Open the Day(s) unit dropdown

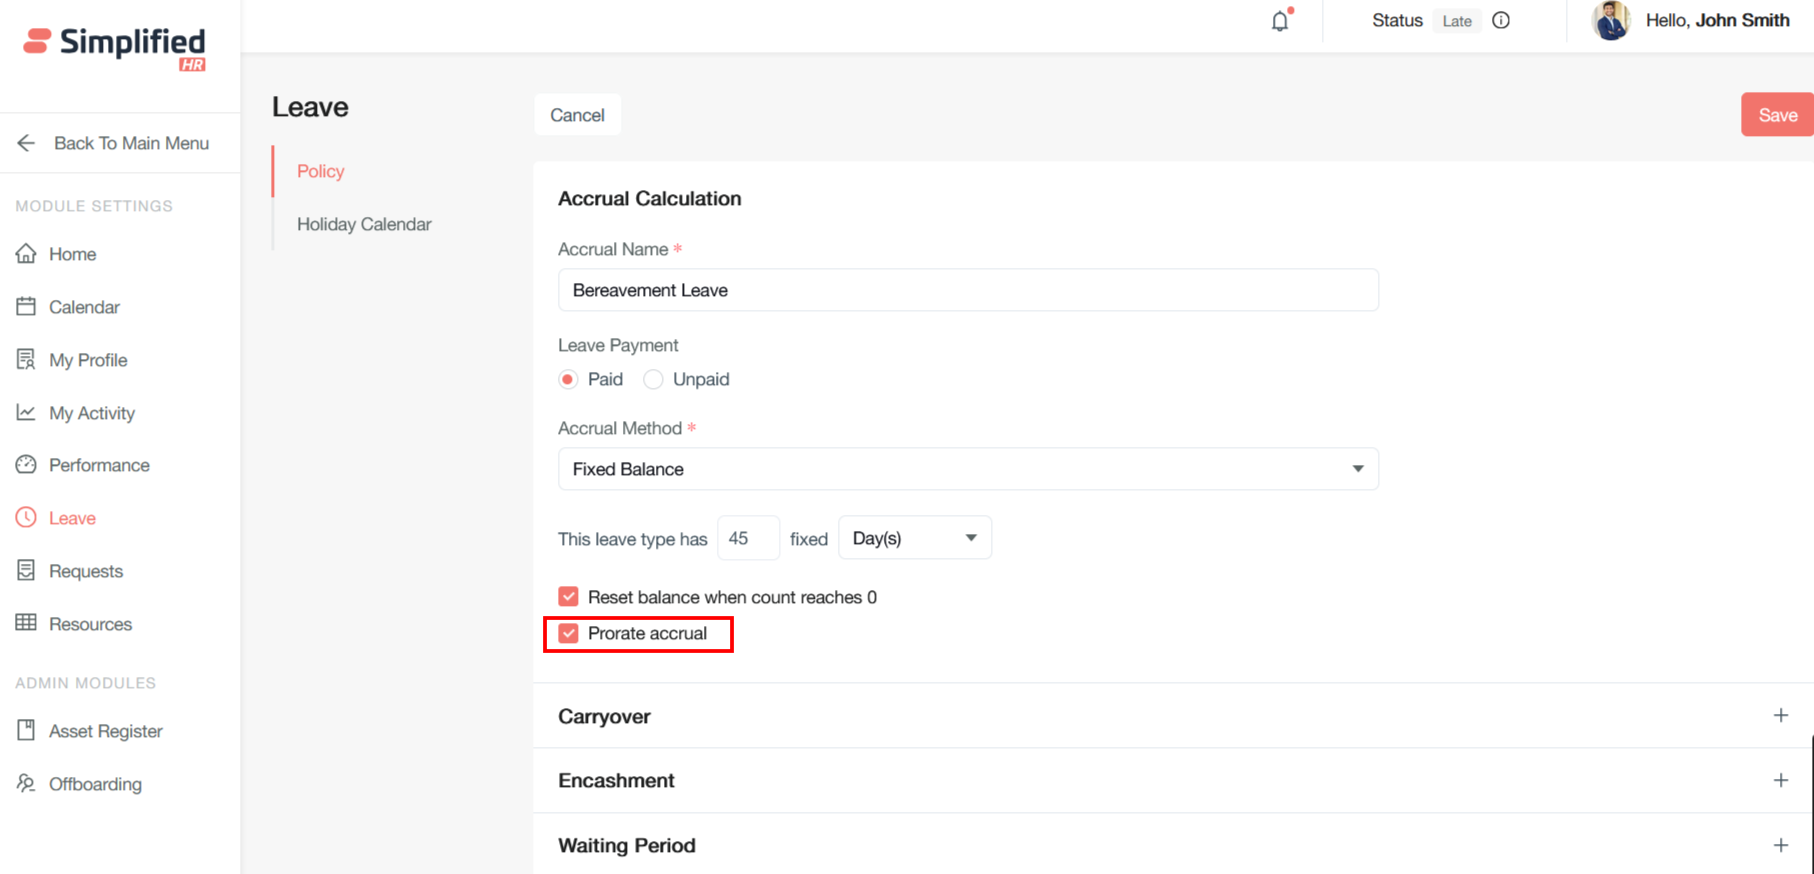(x=914, y=538)
